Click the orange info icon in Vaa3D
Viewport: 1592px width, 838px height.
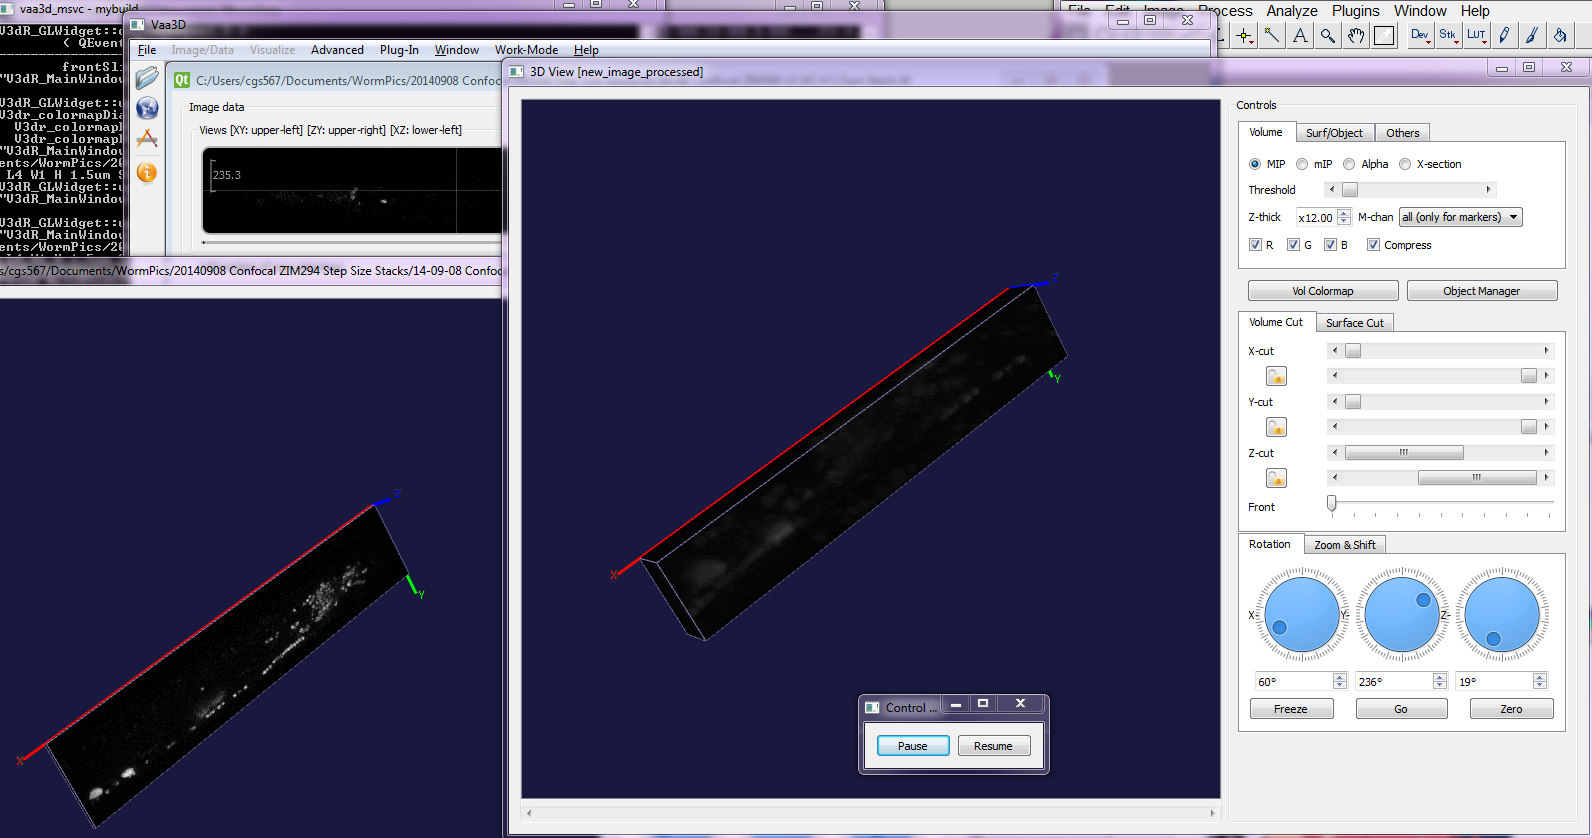tap(147, 173)
